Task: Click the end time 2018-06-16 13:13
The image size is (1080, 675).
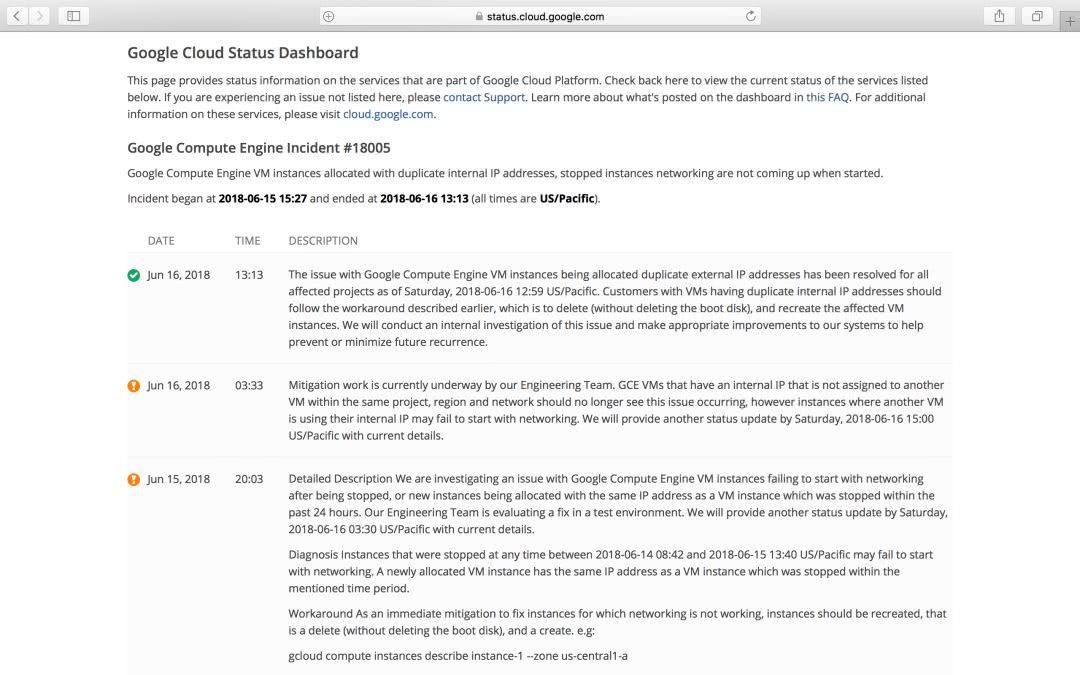Action: pos(424,198)
